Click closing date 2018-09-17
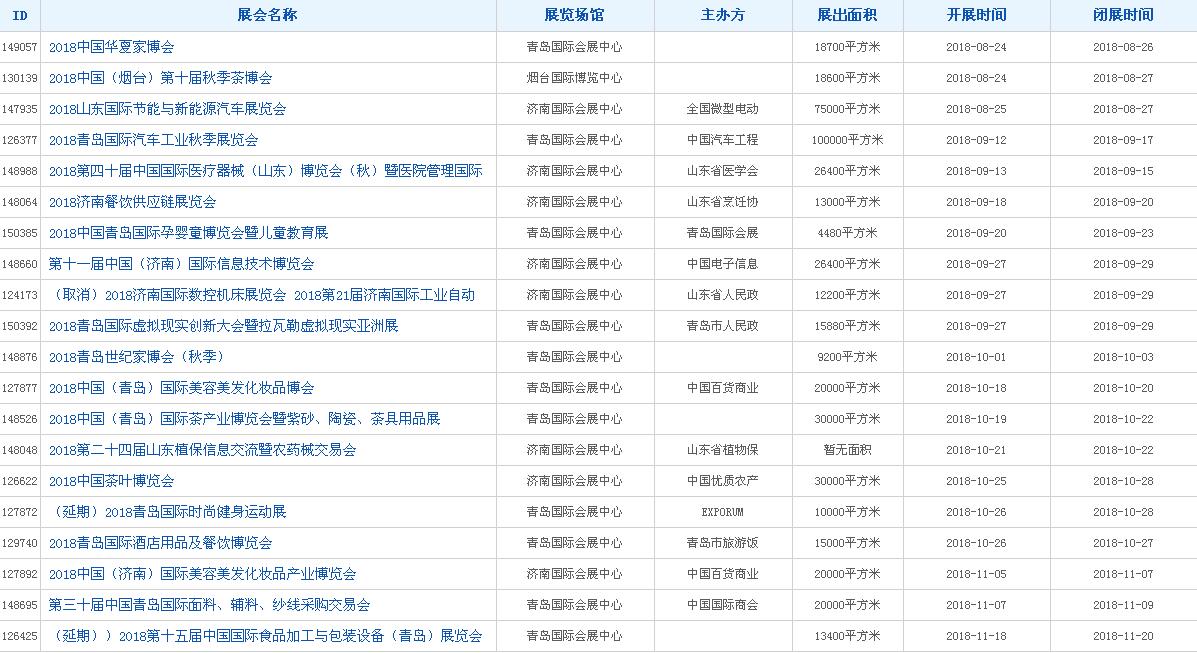The width and height of the screenshot is (1197, 653). 1123,140
